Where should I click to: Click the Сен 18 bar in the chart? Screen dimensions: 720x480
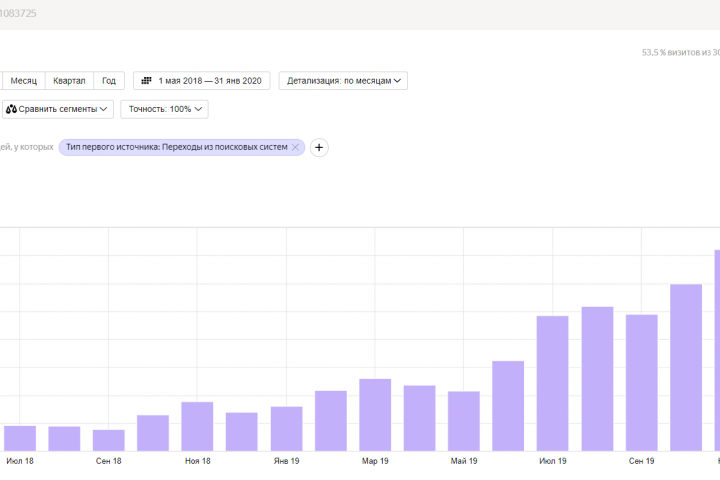pyautogui.click(x=109, y=440)
